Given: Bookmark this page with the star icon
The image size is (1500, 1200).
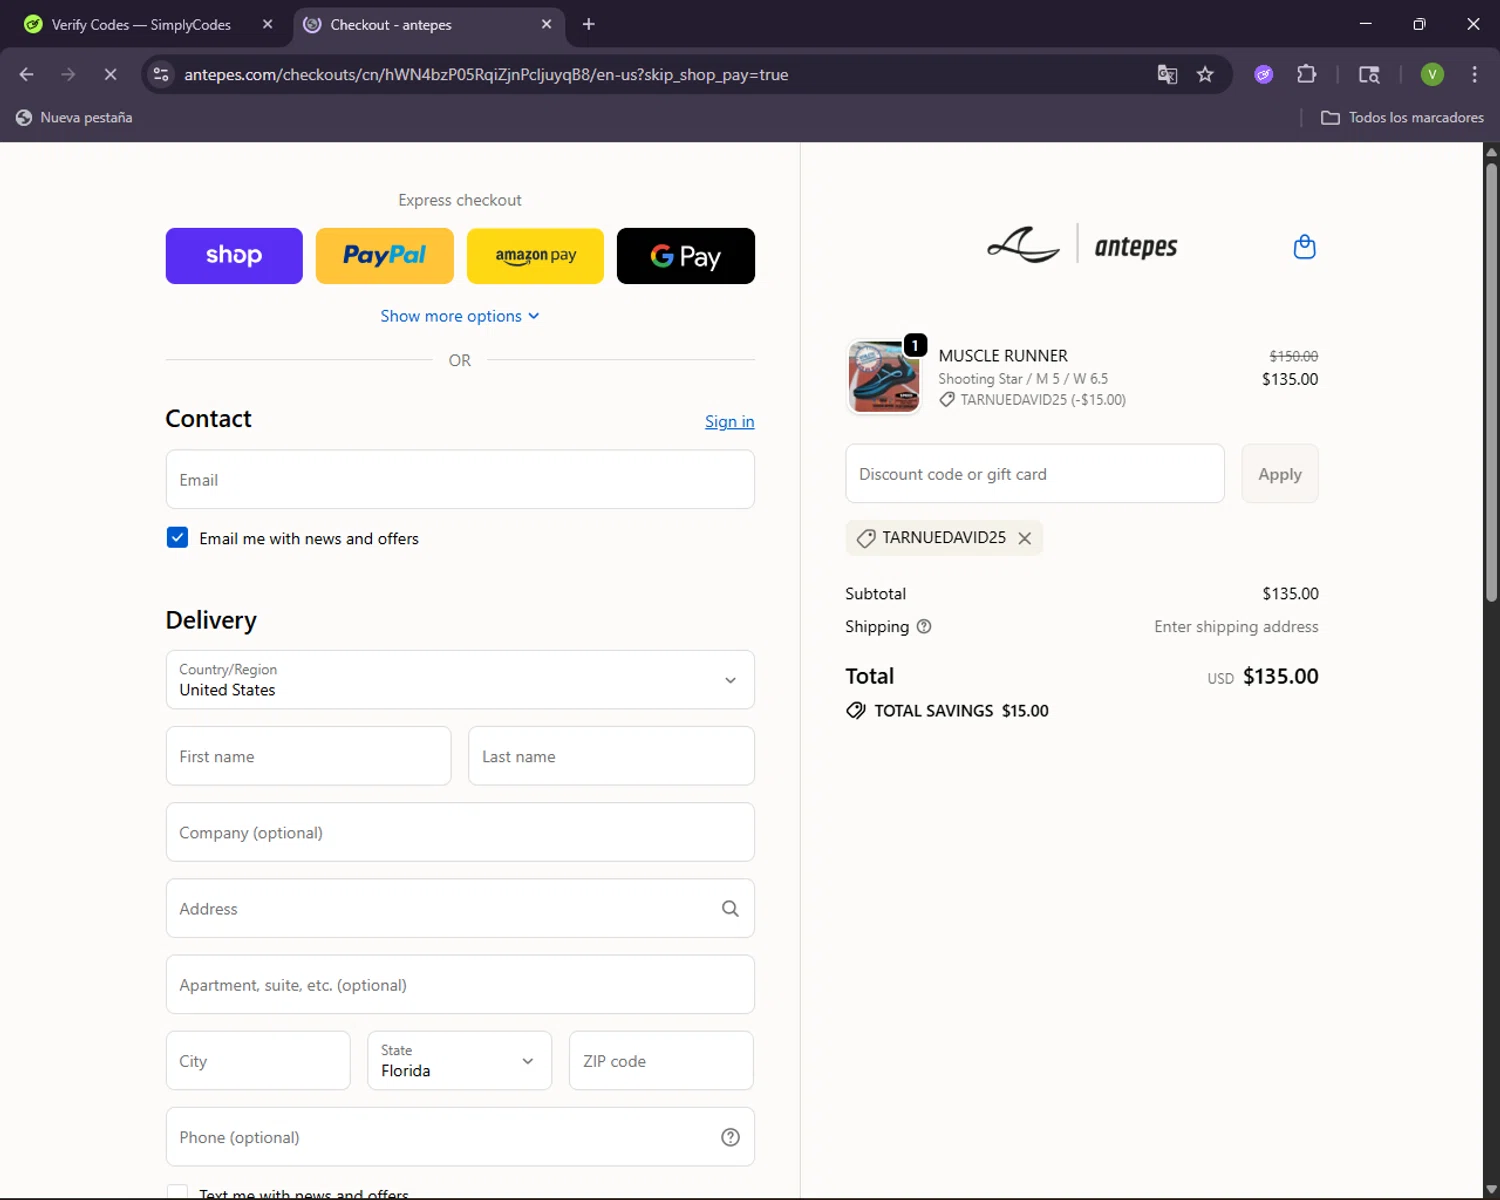Looking at the screenshot, I should click(x=1205, y=74).
